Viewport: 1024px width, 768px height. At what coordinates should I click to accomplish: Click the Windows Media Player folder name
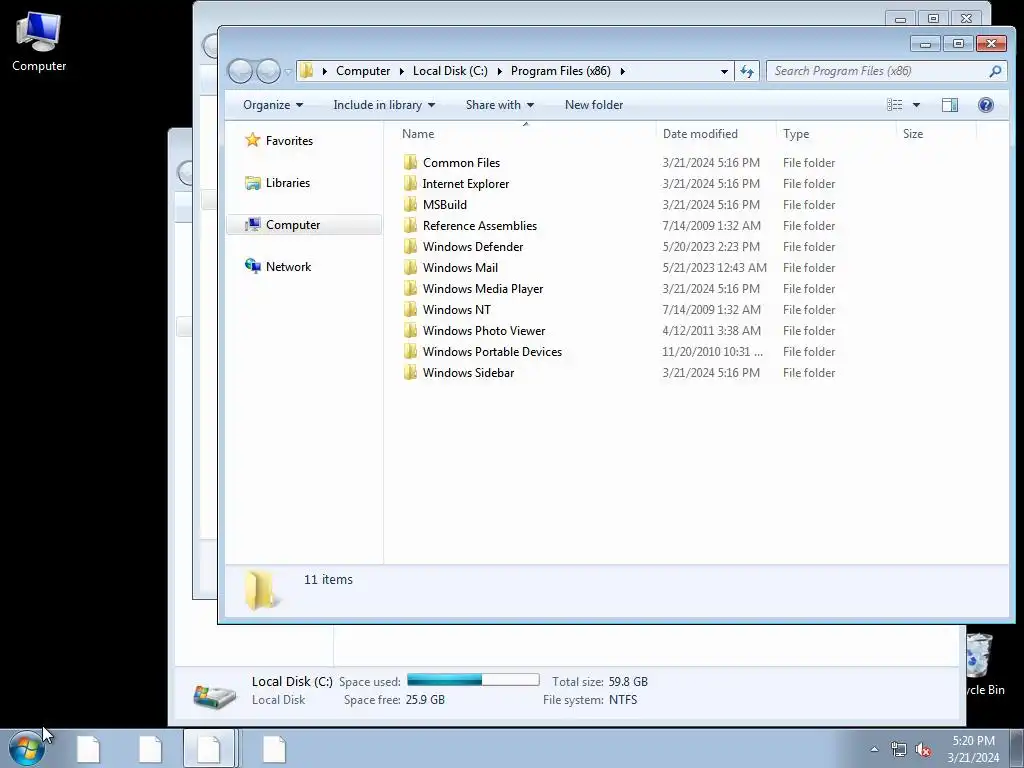483,289
